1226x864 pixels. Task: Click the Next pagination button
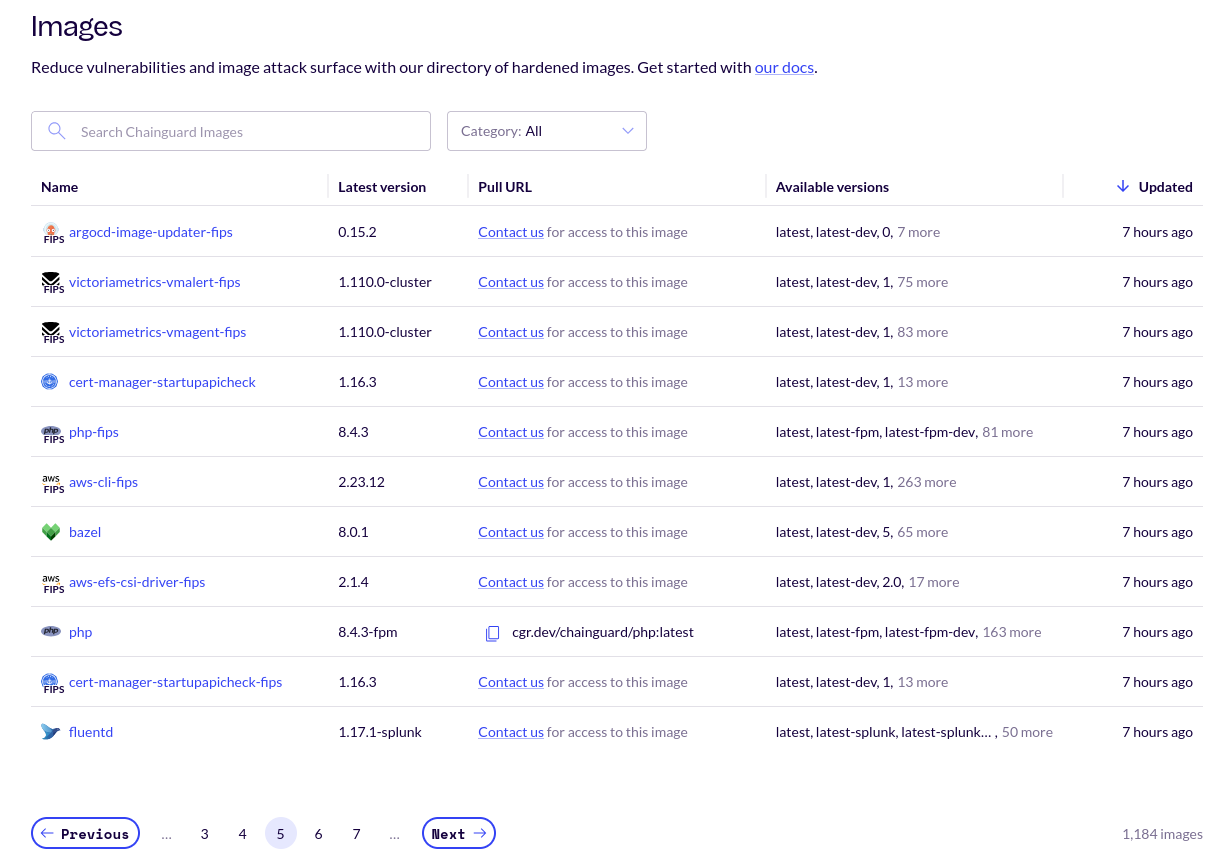(x=458, y=833)
